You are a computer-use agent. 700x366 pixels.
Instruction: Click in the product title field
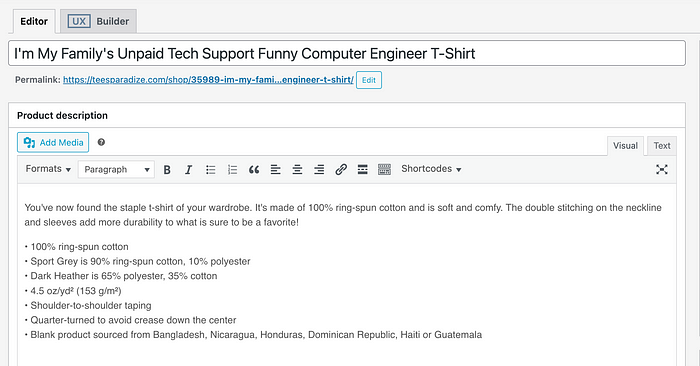pyautogui.click(x=347, y=54)
